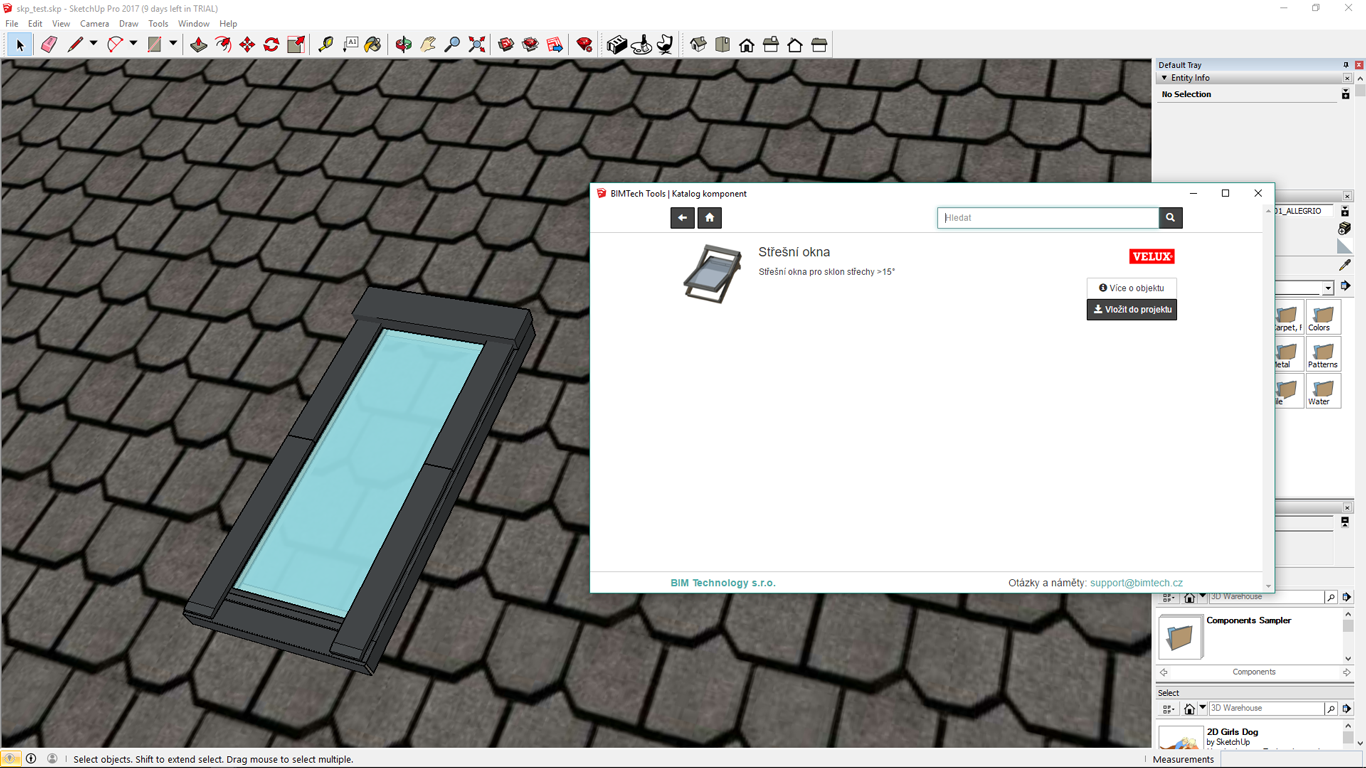Open the Camera menu
Viewport: 1366px width, 768px height.
coord(94,24)
